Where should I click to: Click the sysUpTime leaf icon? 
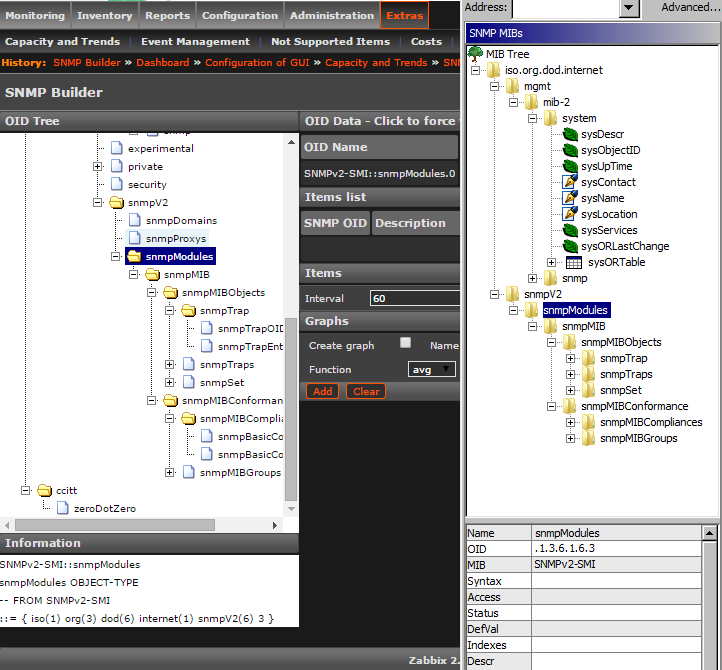pos(570,166)
